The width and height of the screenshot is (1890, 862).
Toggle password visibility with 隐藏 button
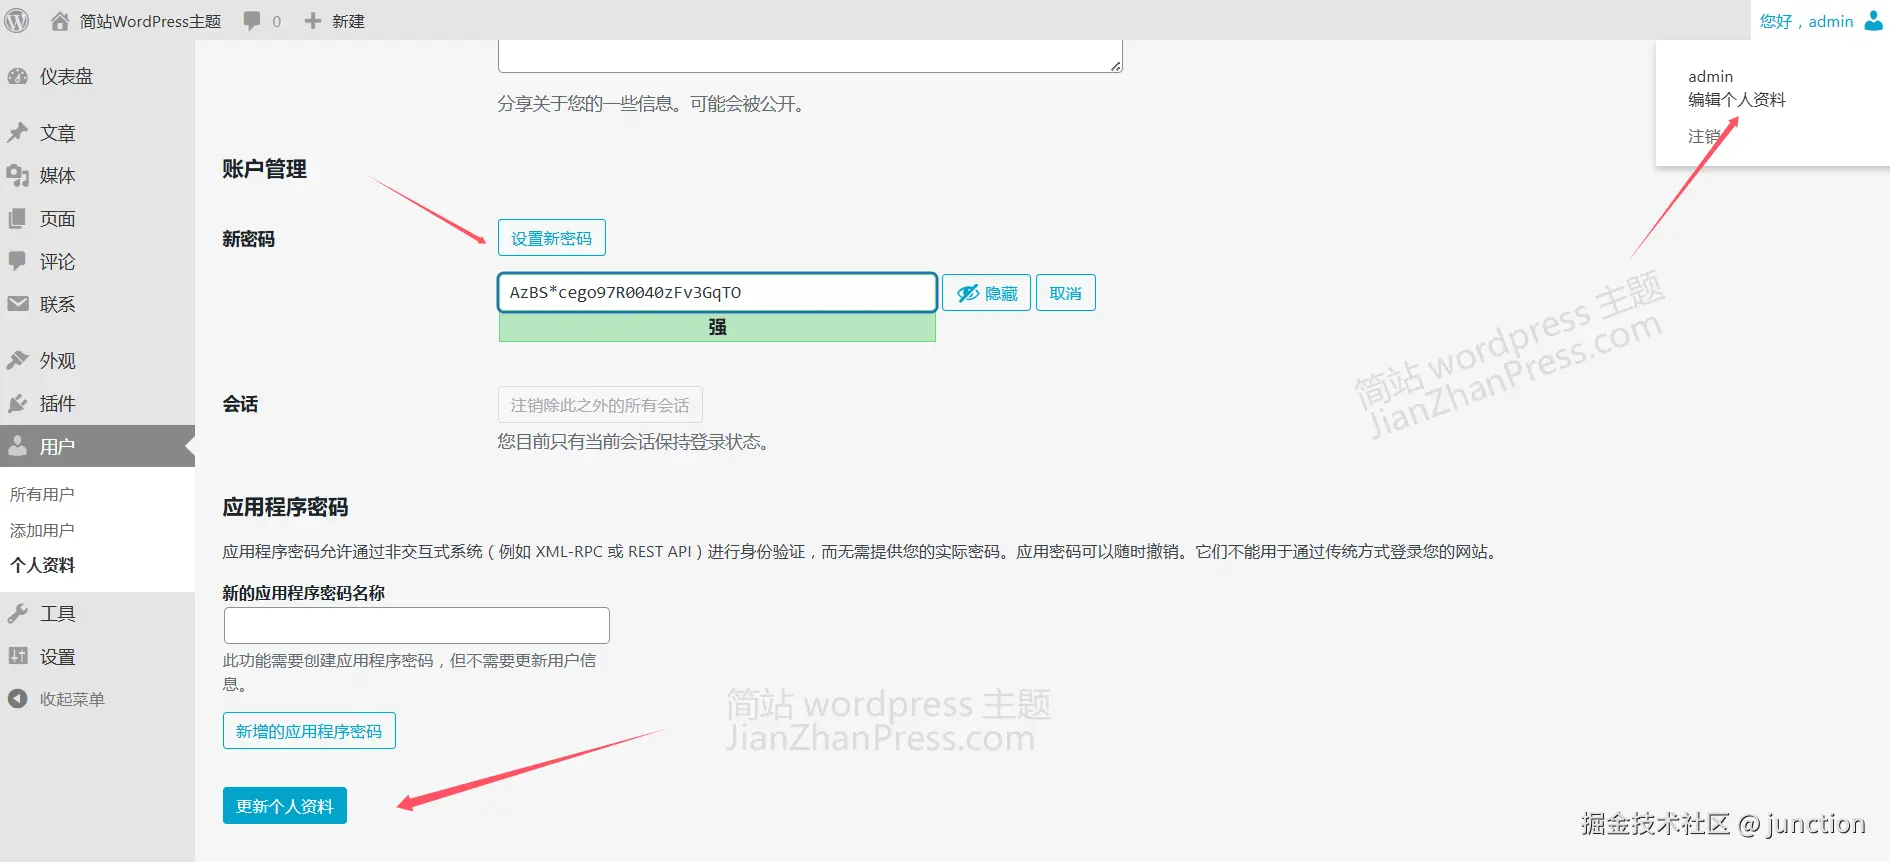986,293
